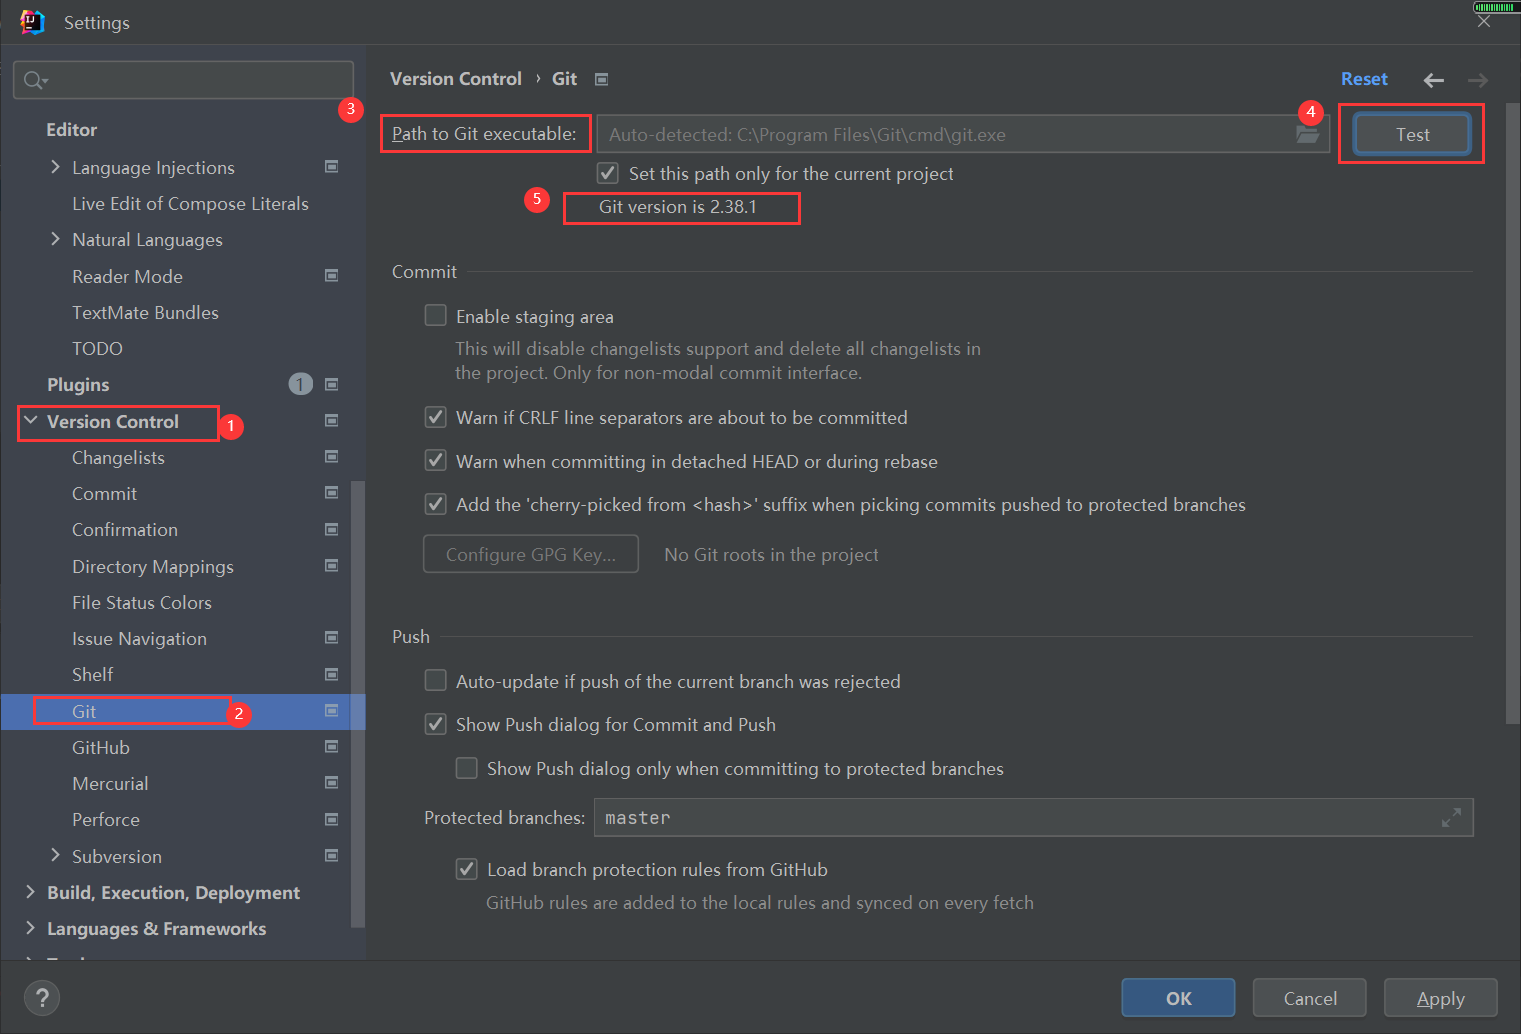Toggle the cherry-picked suffix checkbox
1521x1034 pixels.
435,504
